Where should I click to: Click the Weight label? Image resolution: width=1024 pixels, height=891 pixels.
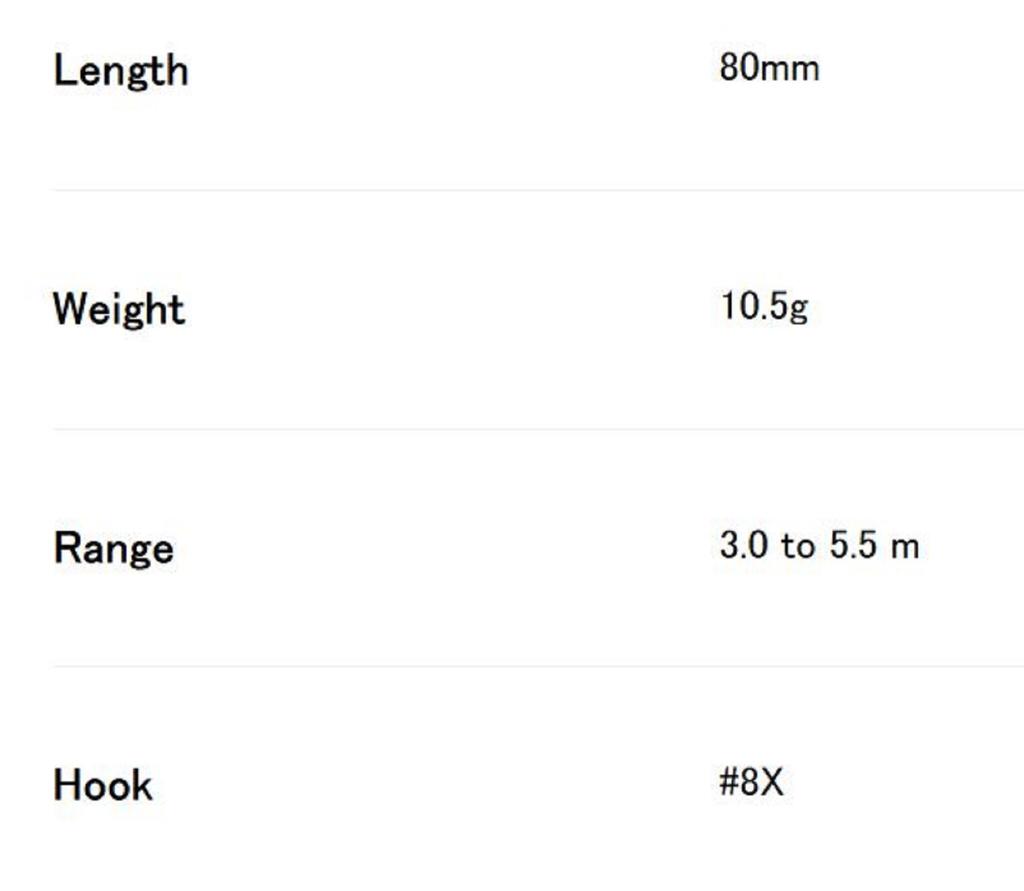coord(118,309)
